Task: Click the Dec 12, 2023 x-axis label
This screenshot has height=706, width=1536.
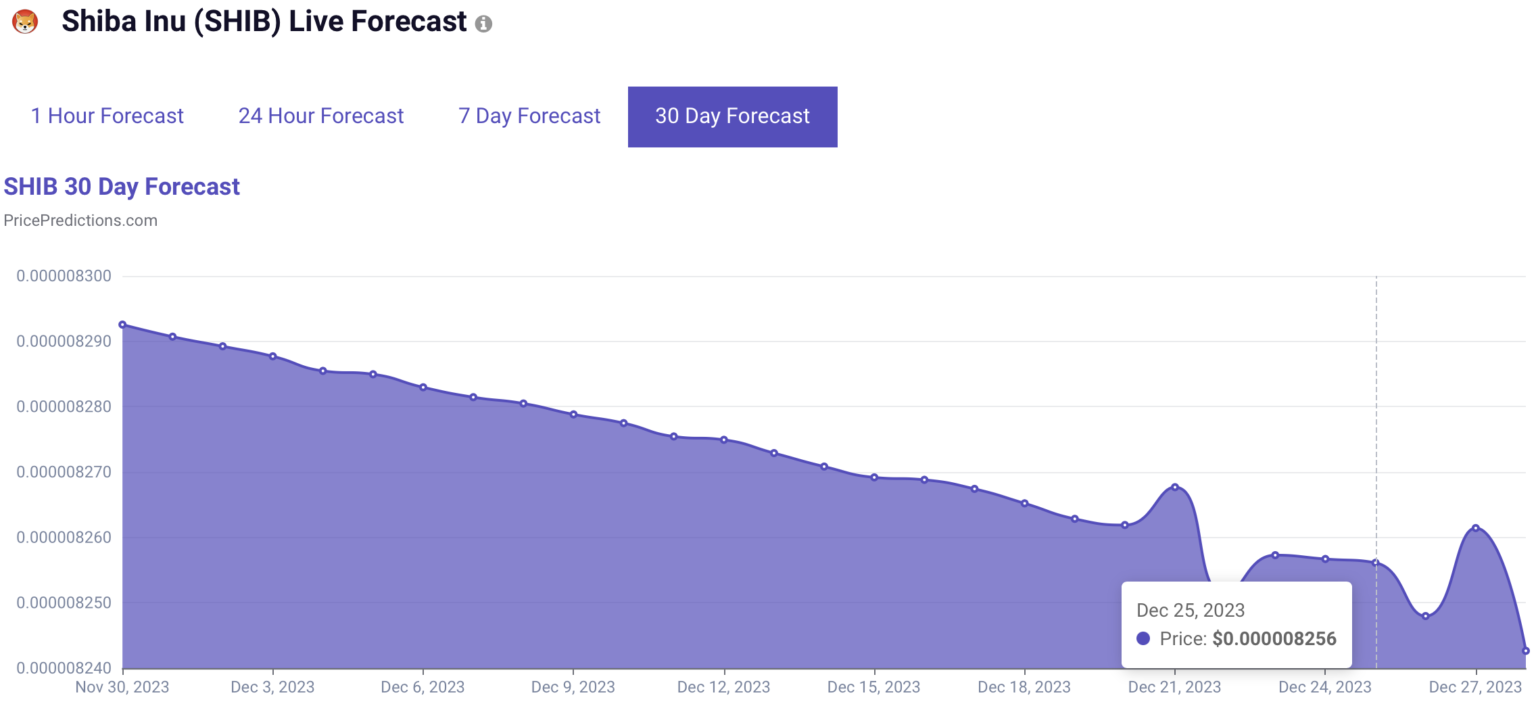Action: (723, 687)
